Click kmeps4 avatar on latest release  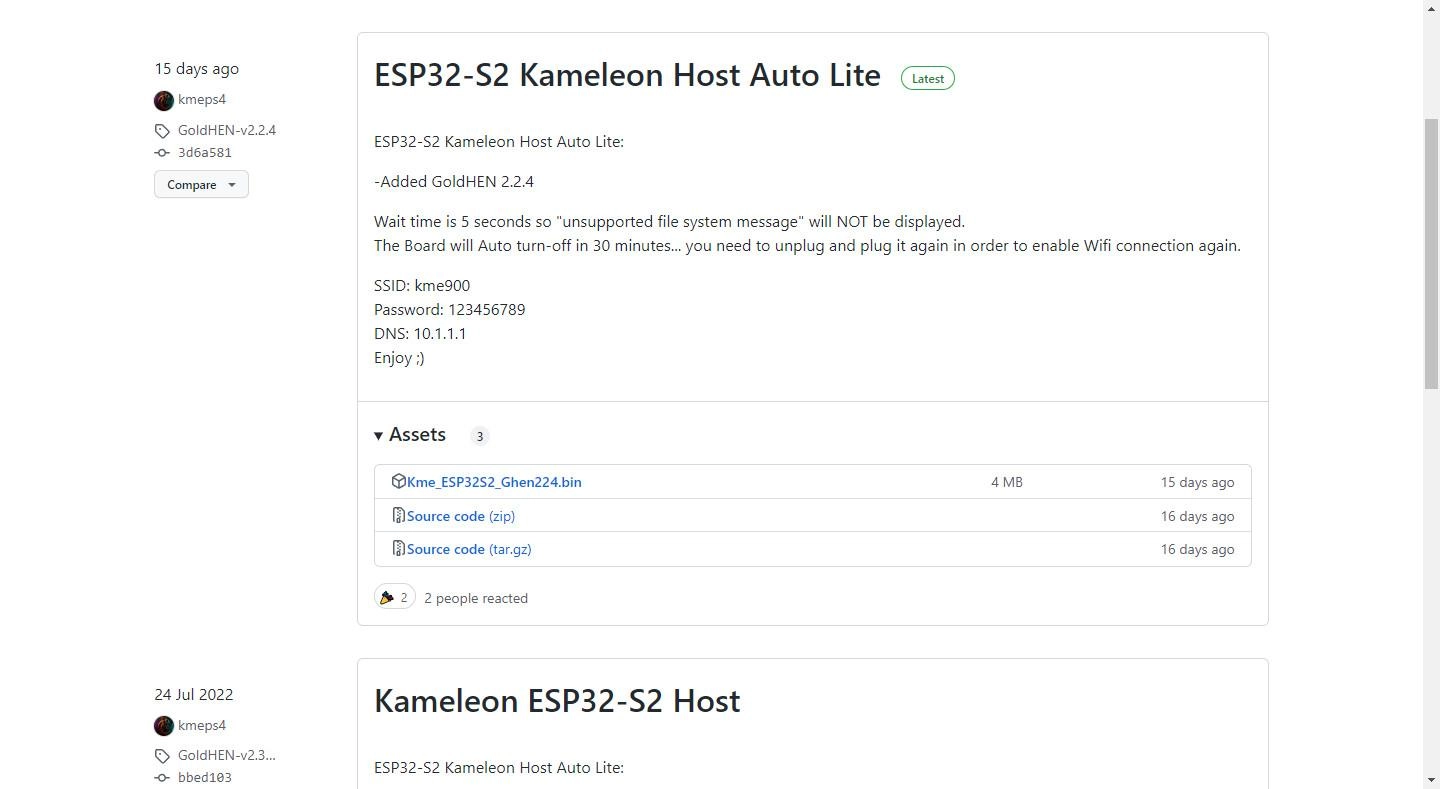click(164, 100)
